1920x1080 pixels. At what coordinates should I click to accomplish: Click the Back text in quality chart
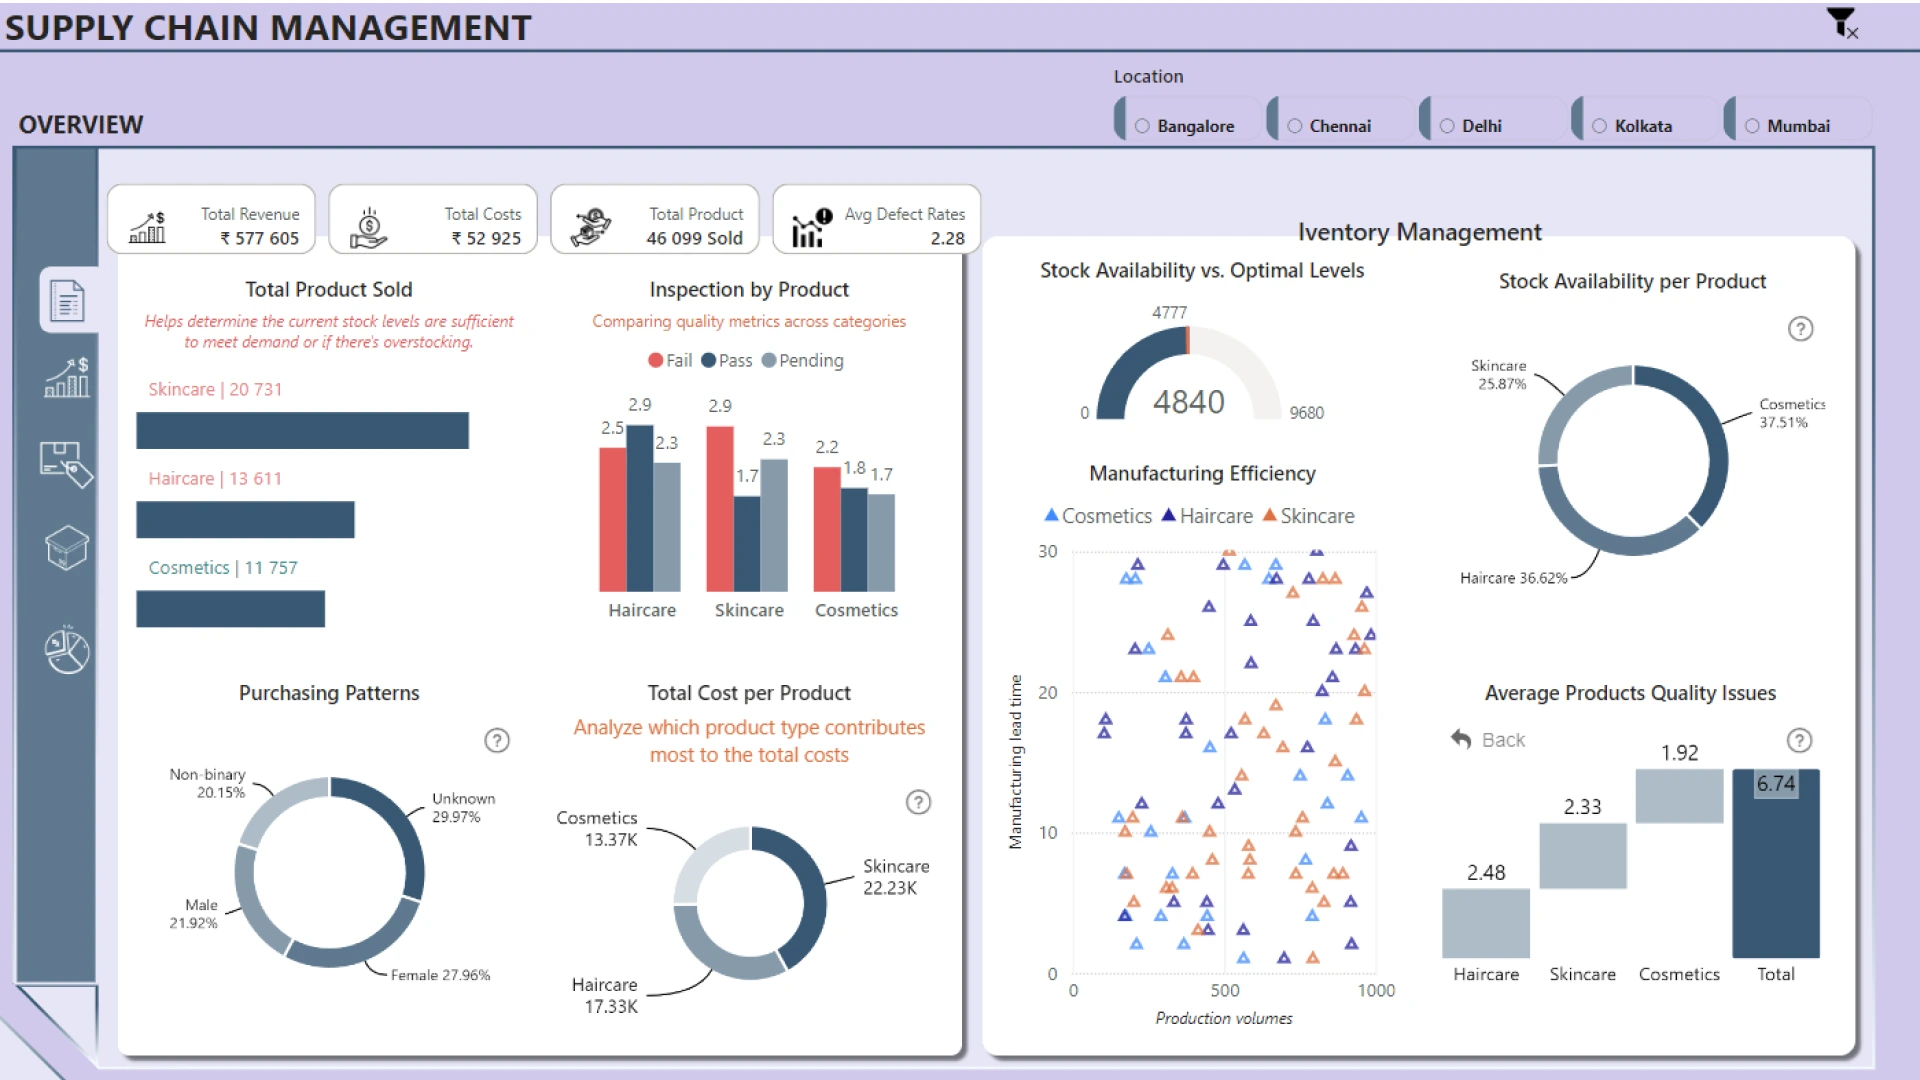tap(1503, 740)
